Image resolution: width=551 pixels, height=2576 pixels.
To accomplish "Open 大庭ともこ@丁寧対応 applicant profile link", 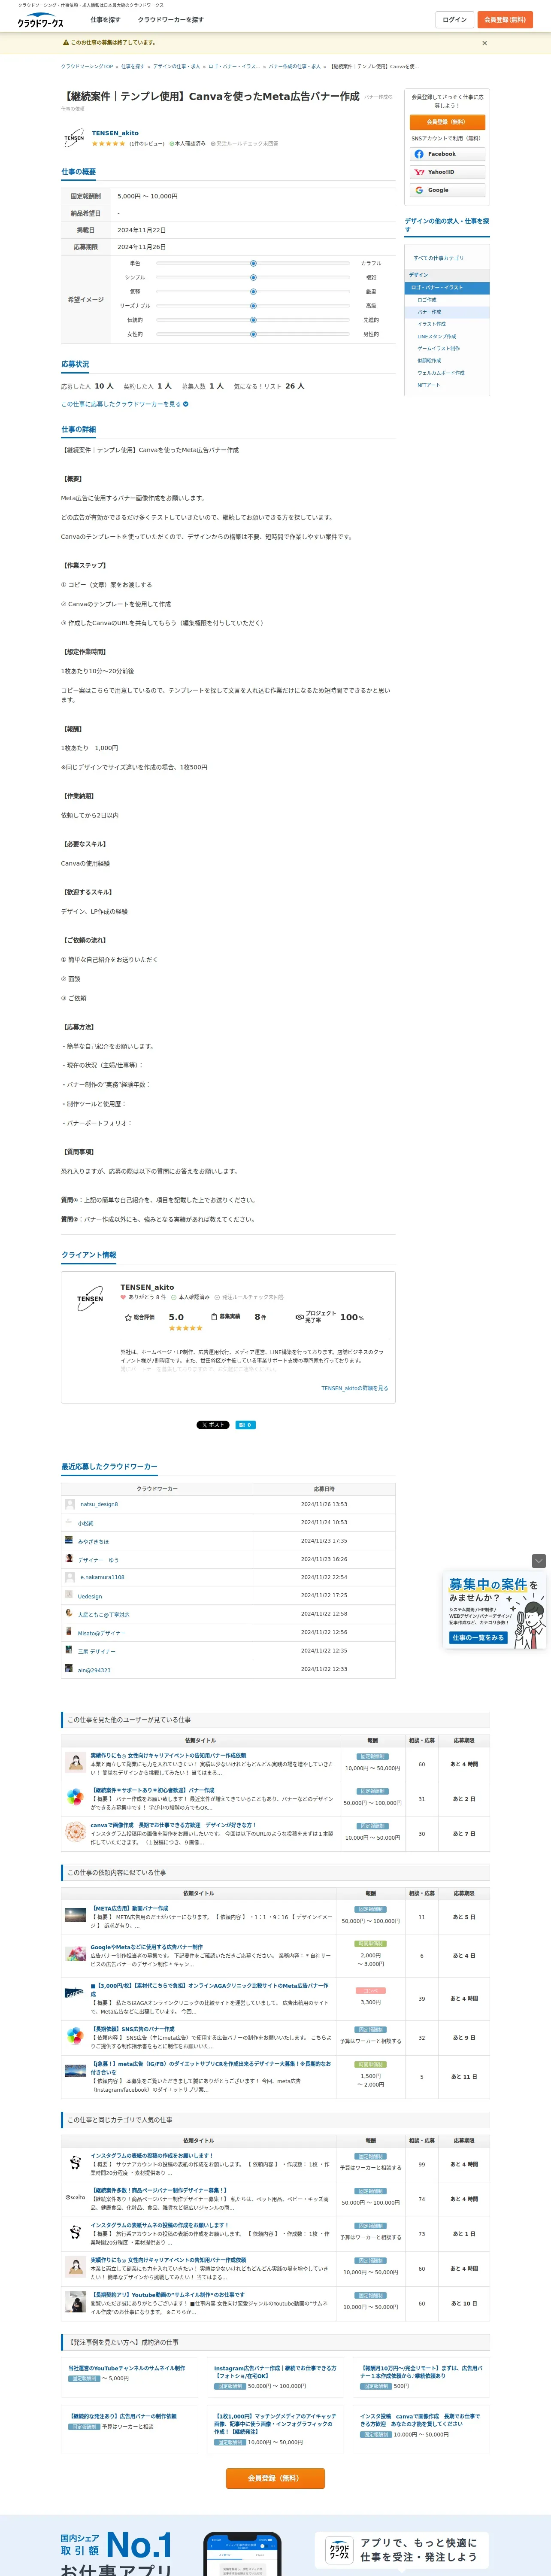I will pos(104,1615).
